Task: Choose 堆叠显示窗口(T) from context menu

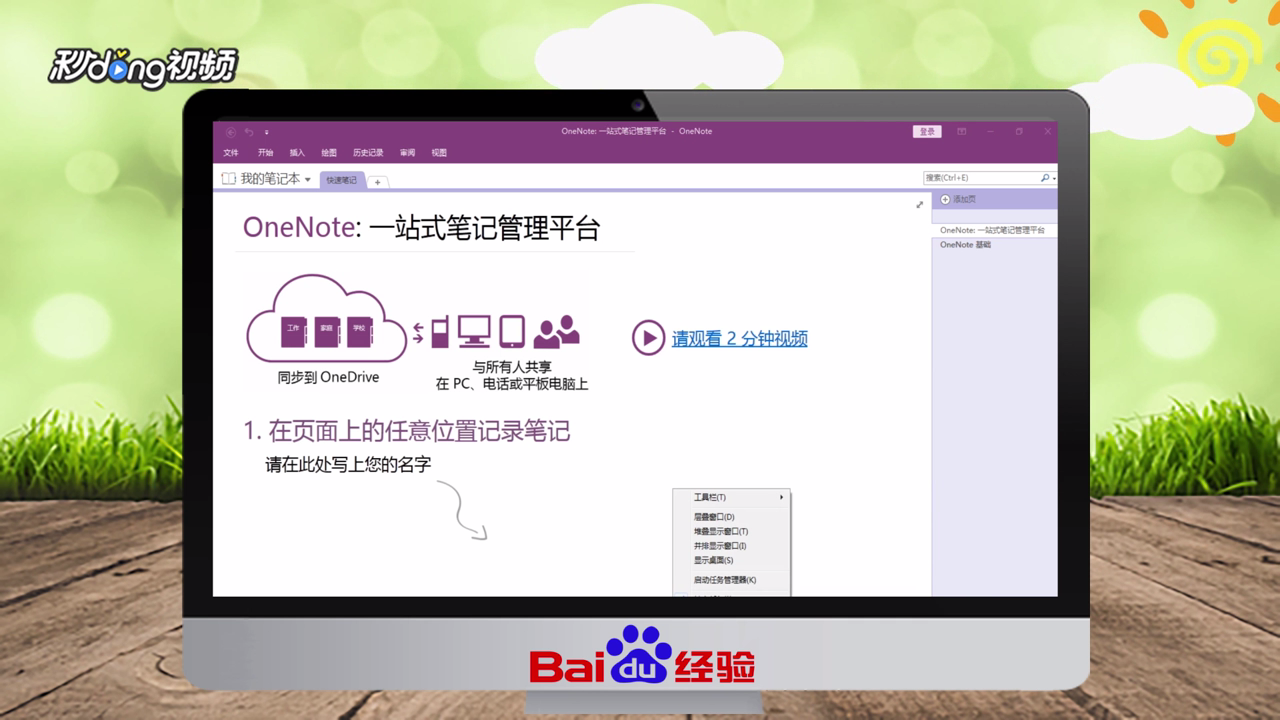Action: point(731,532)
